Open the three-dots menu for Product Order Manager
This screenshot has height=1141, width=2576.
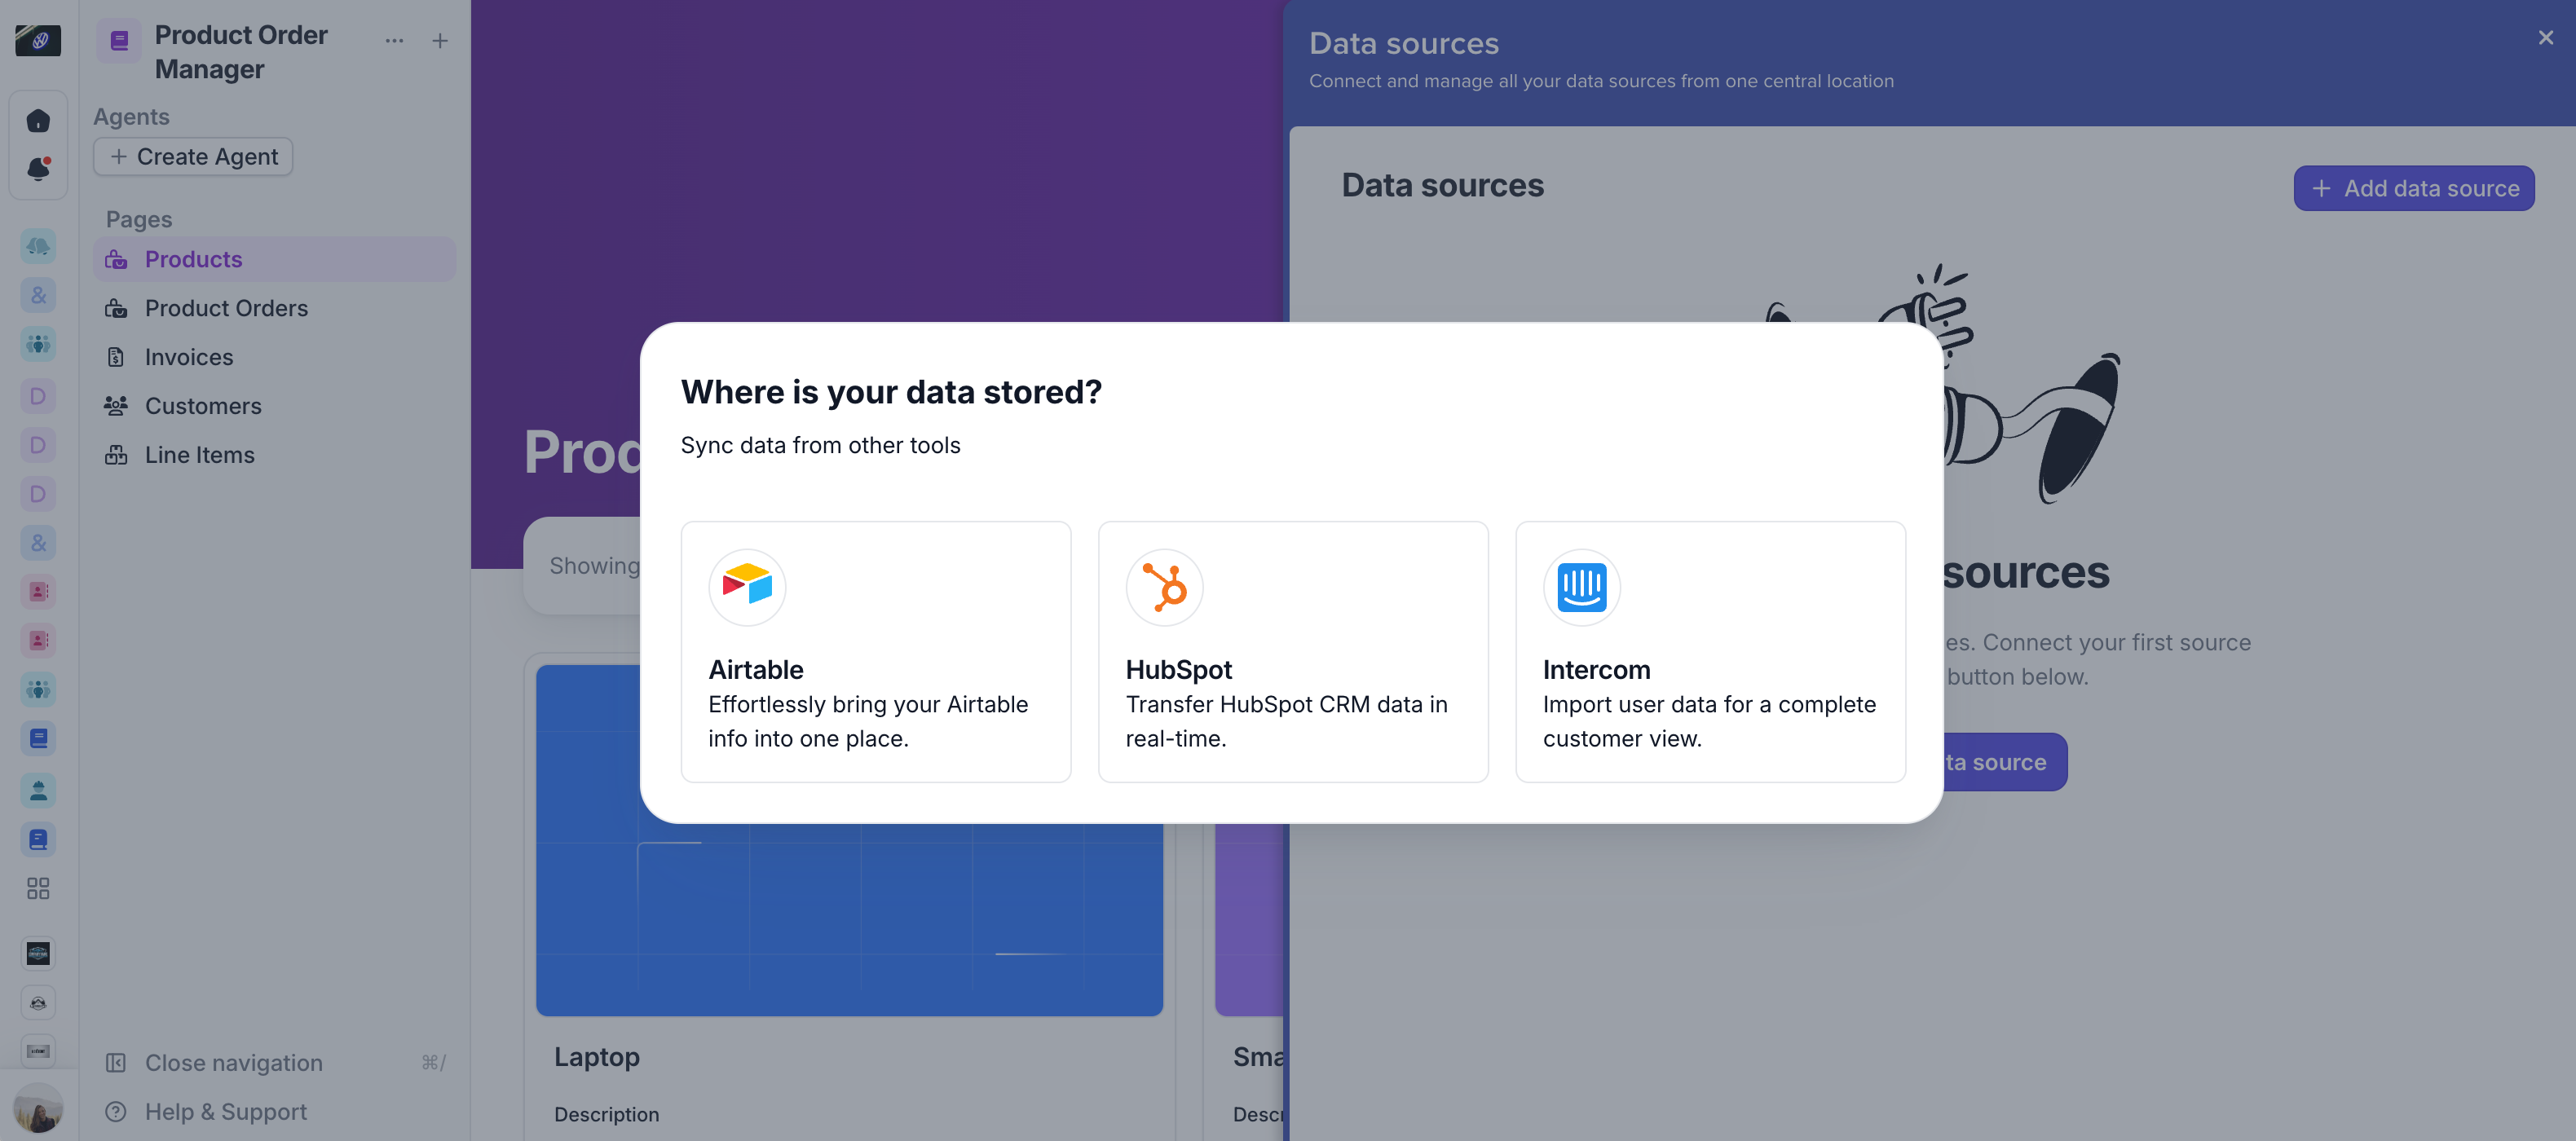[x=394, y=41]
